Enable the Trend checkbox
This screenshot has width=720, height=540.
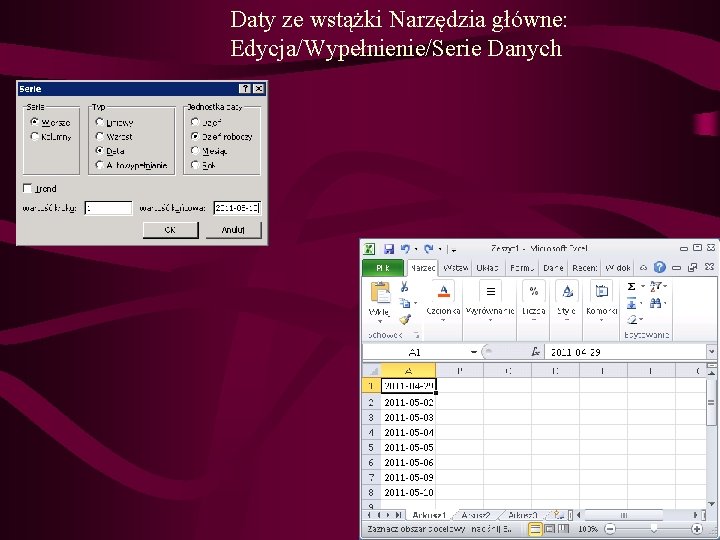(28, 188)
